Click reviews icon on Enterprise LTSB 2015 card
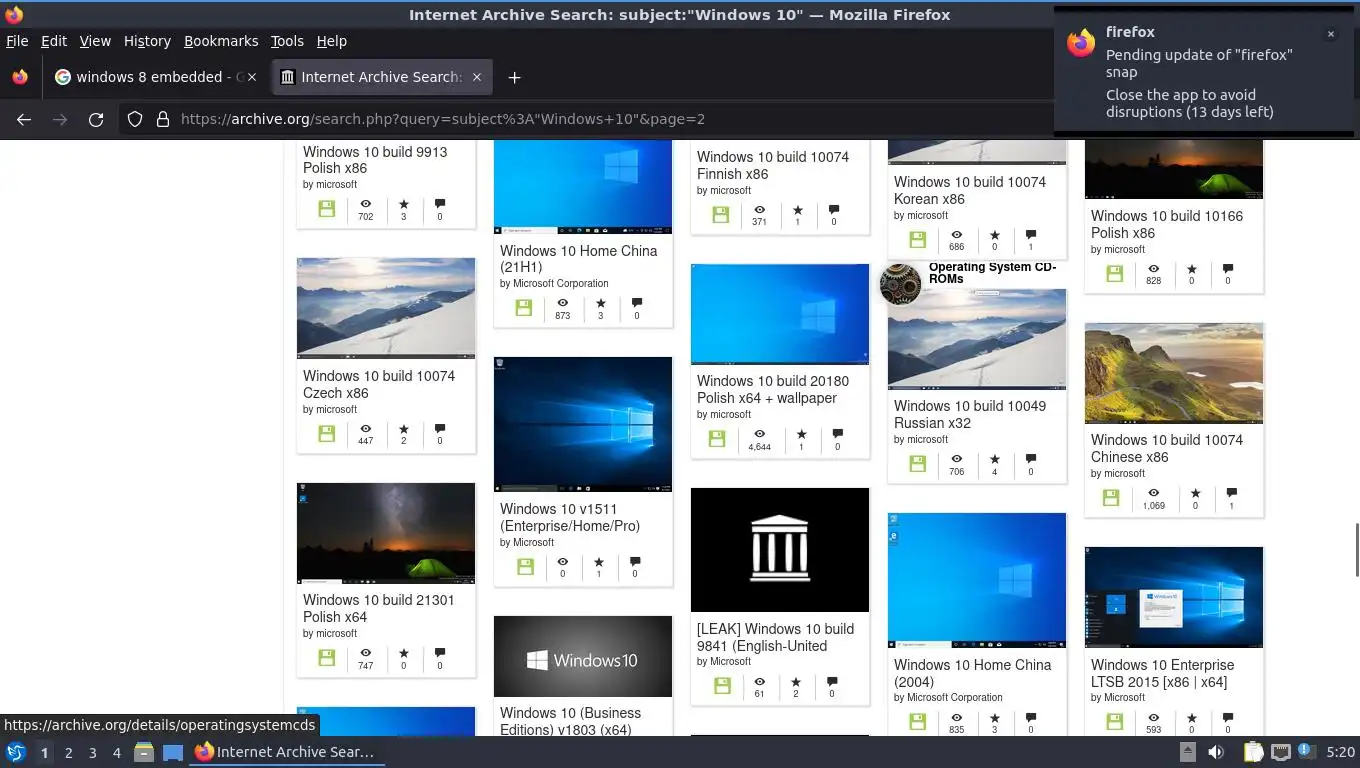 [1228, 717]
